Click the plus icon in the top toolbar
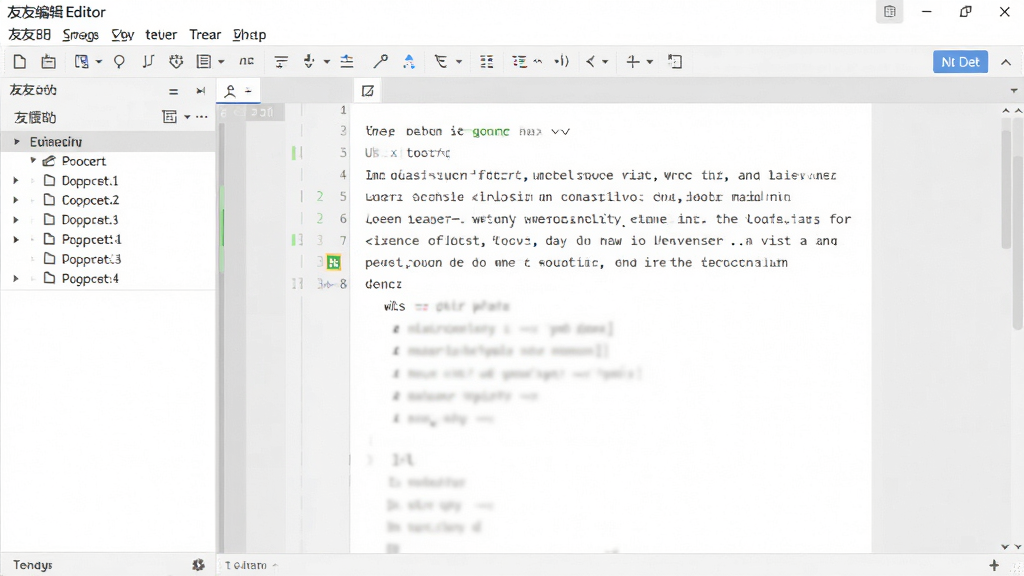The width and height of the screenshot is (1024, 576). [632, 61]
